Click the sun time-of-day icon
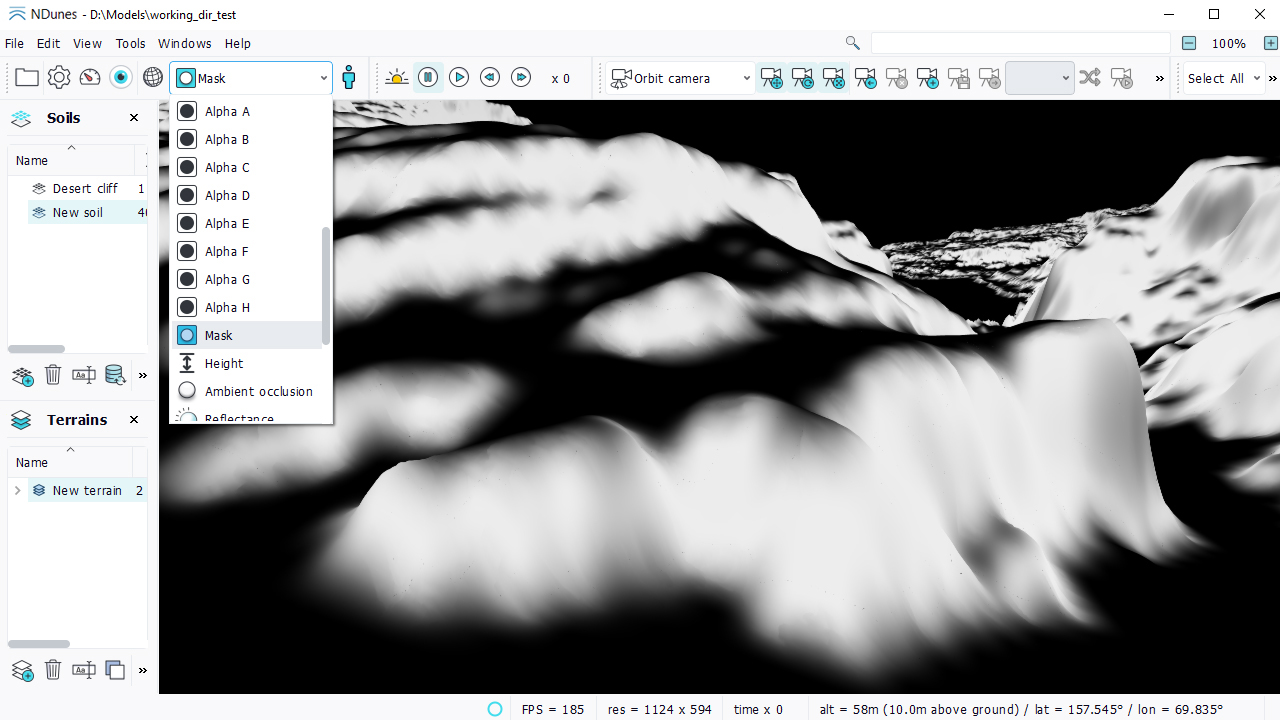Screen dimensions: 1280x720 (x=397, y=78)
